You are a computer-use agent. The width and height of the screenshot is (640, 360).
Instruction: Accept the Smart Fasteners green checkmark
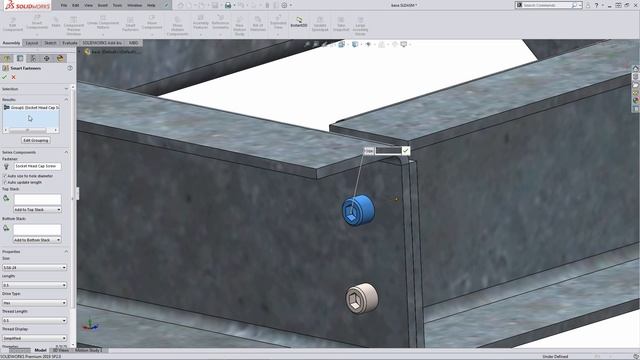coord(4,77)
